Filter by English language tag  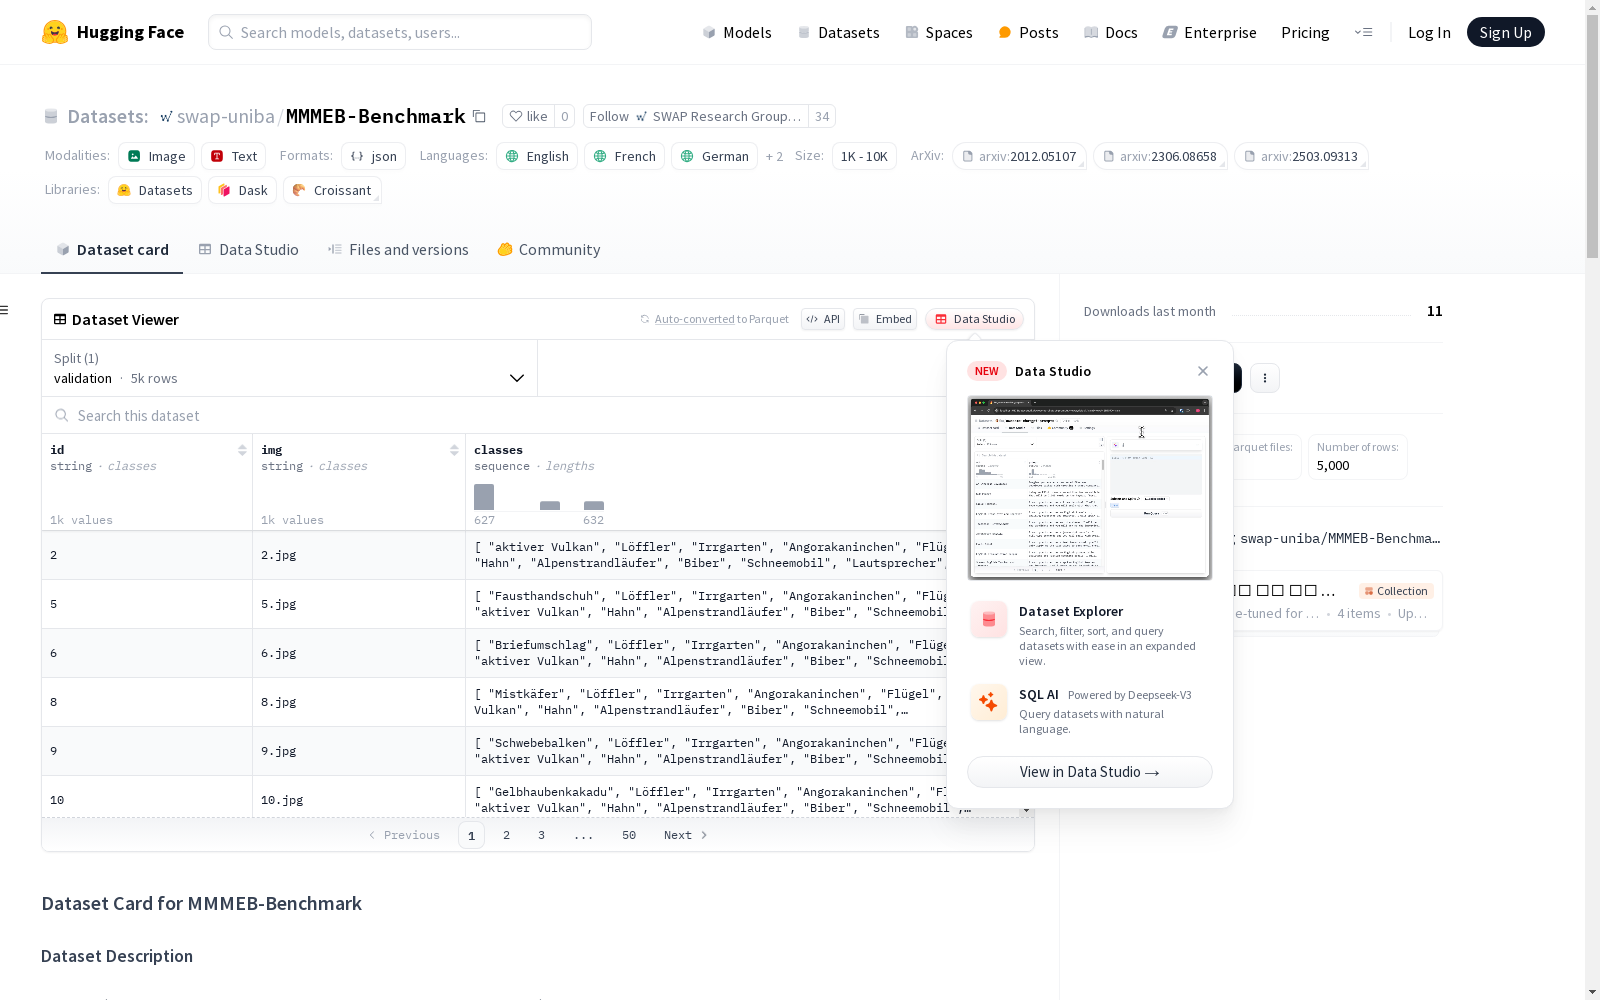537,156
